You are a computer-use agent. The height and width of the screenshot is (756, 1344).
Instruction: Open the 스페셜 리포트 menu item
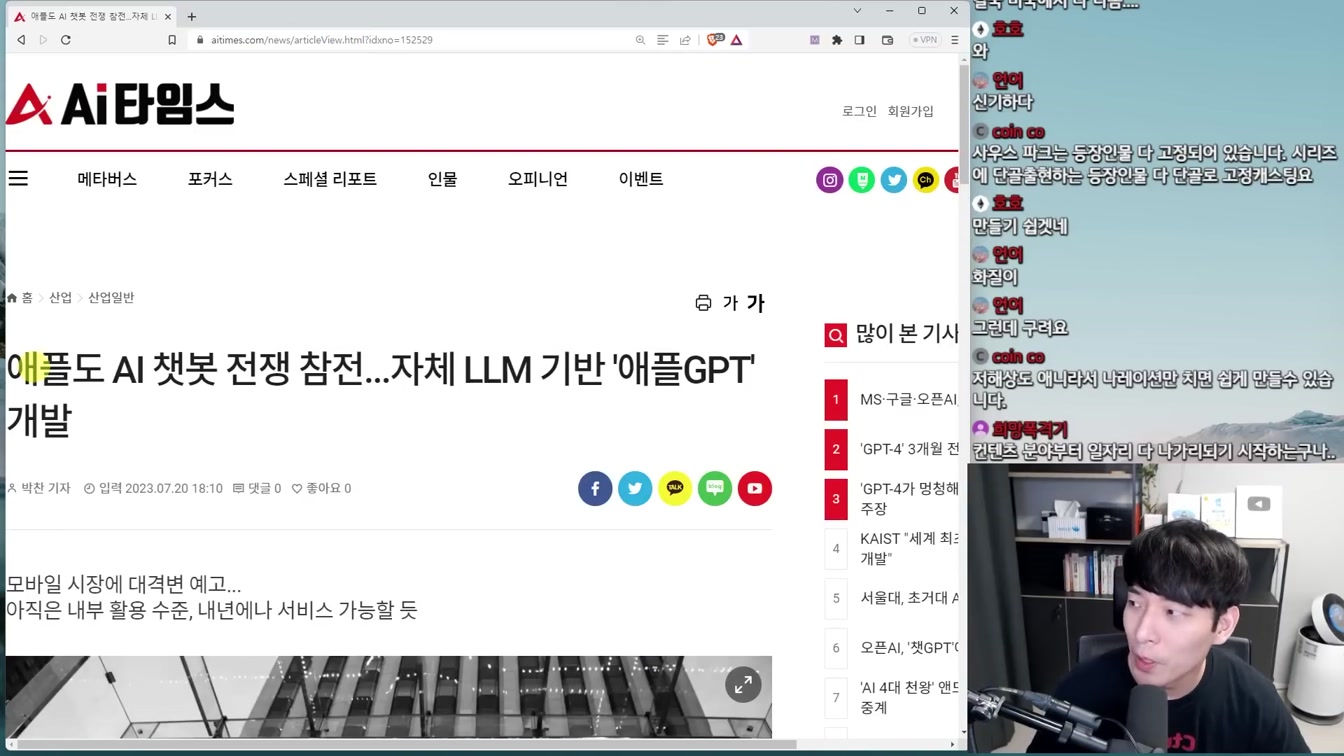coord(330,179)
